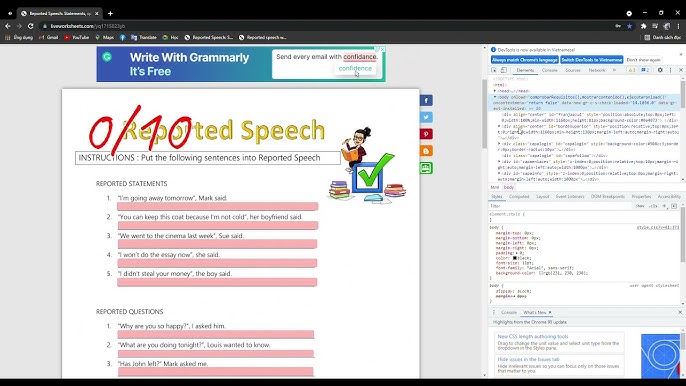Switch to the Sources tab in DevTools
This screenshot has height=386, width=686.
click(573, 70)
